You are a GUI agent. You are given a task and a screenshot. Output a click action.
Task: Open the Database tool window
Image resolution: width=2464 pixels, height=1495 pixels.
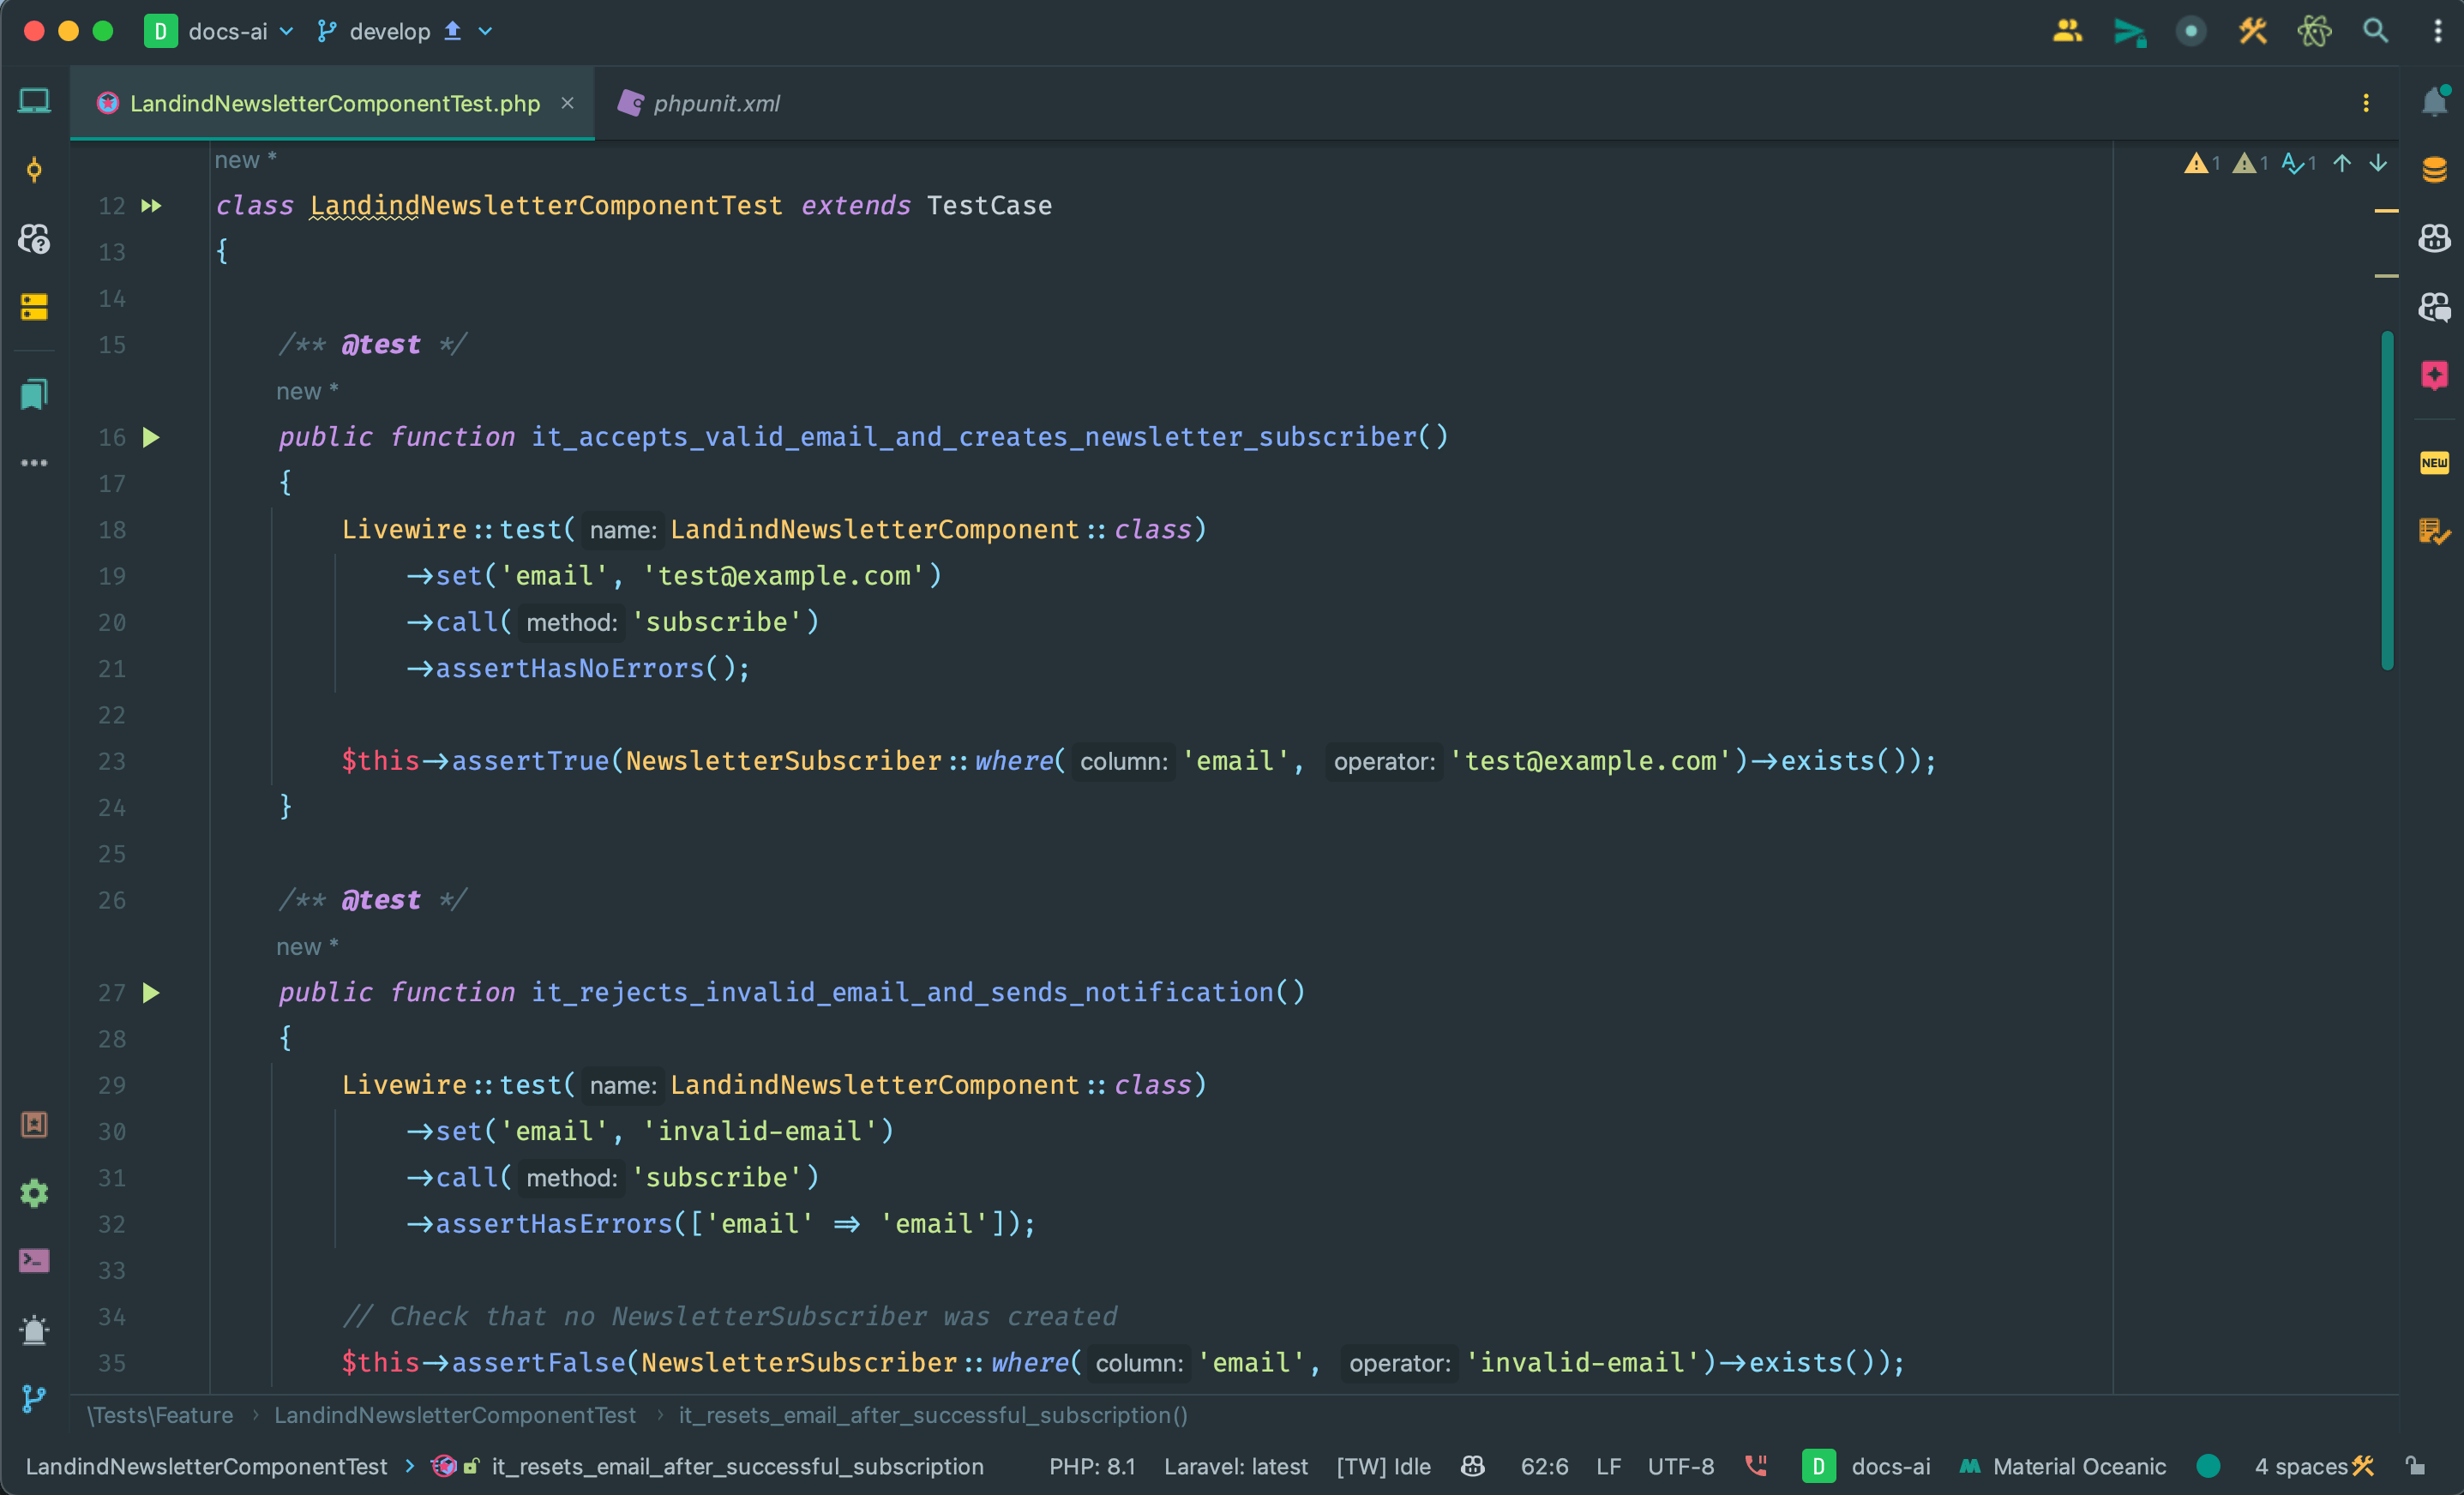(x=2434, y=169)
